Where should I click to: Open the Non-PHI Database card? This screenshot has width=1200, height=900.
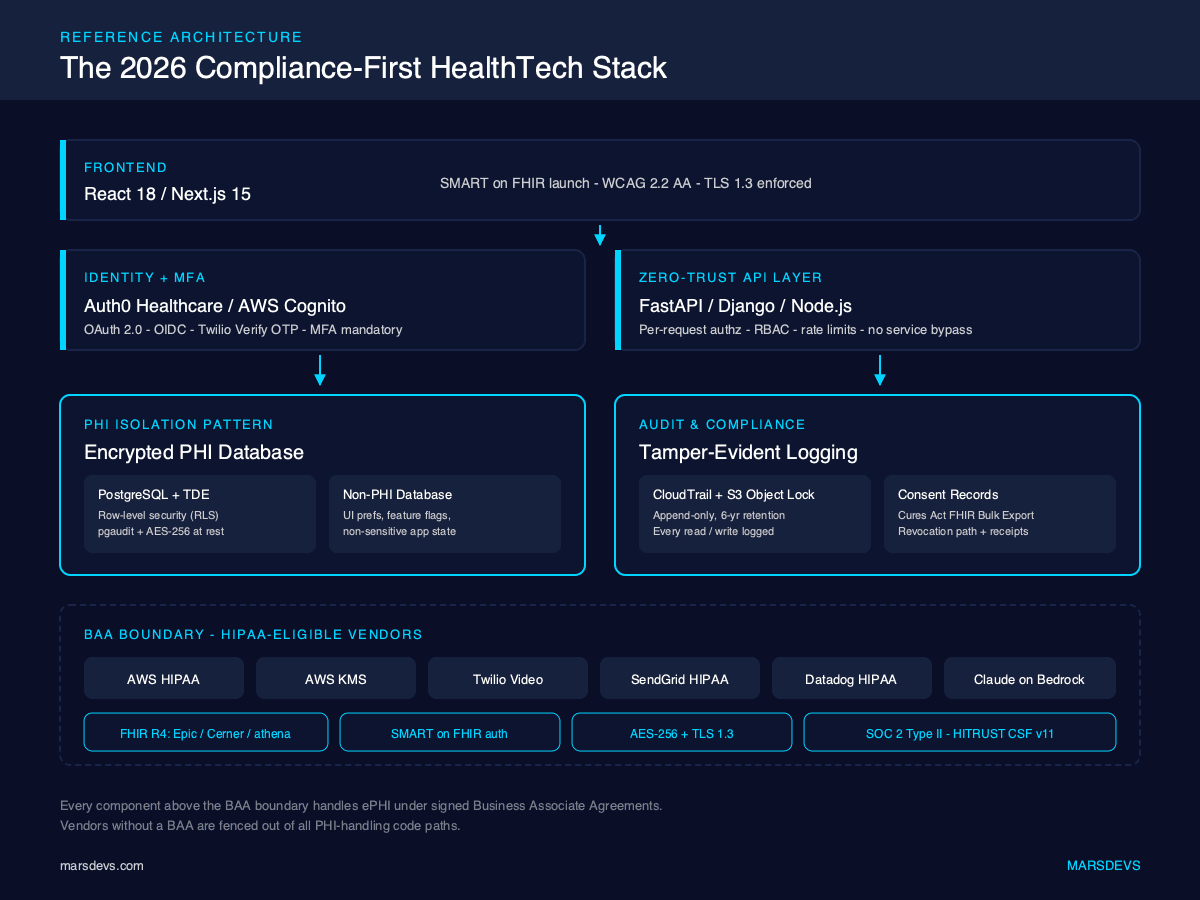(x=445, y=514)
